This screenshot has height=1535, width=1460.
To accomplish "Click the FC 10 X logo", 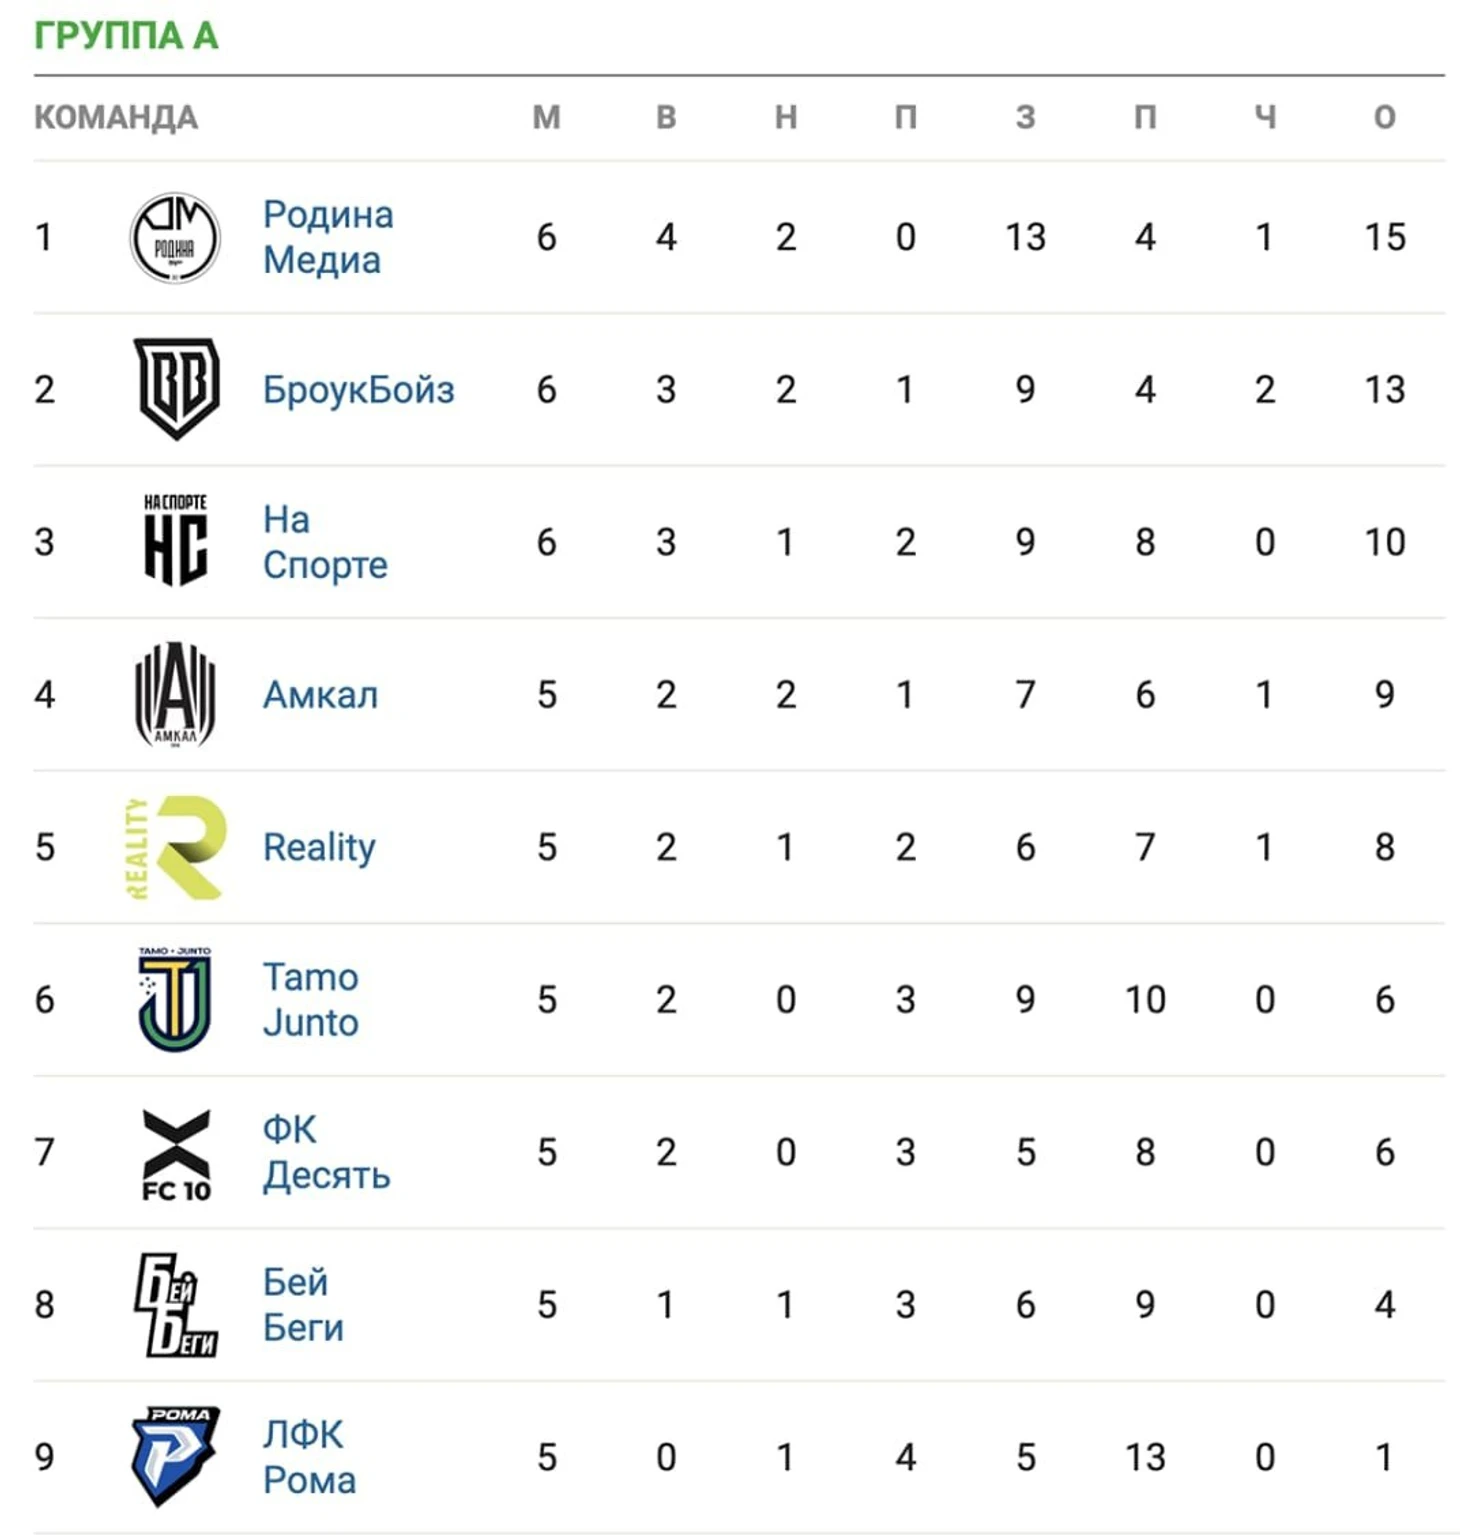I will [x=176, y=1154].
